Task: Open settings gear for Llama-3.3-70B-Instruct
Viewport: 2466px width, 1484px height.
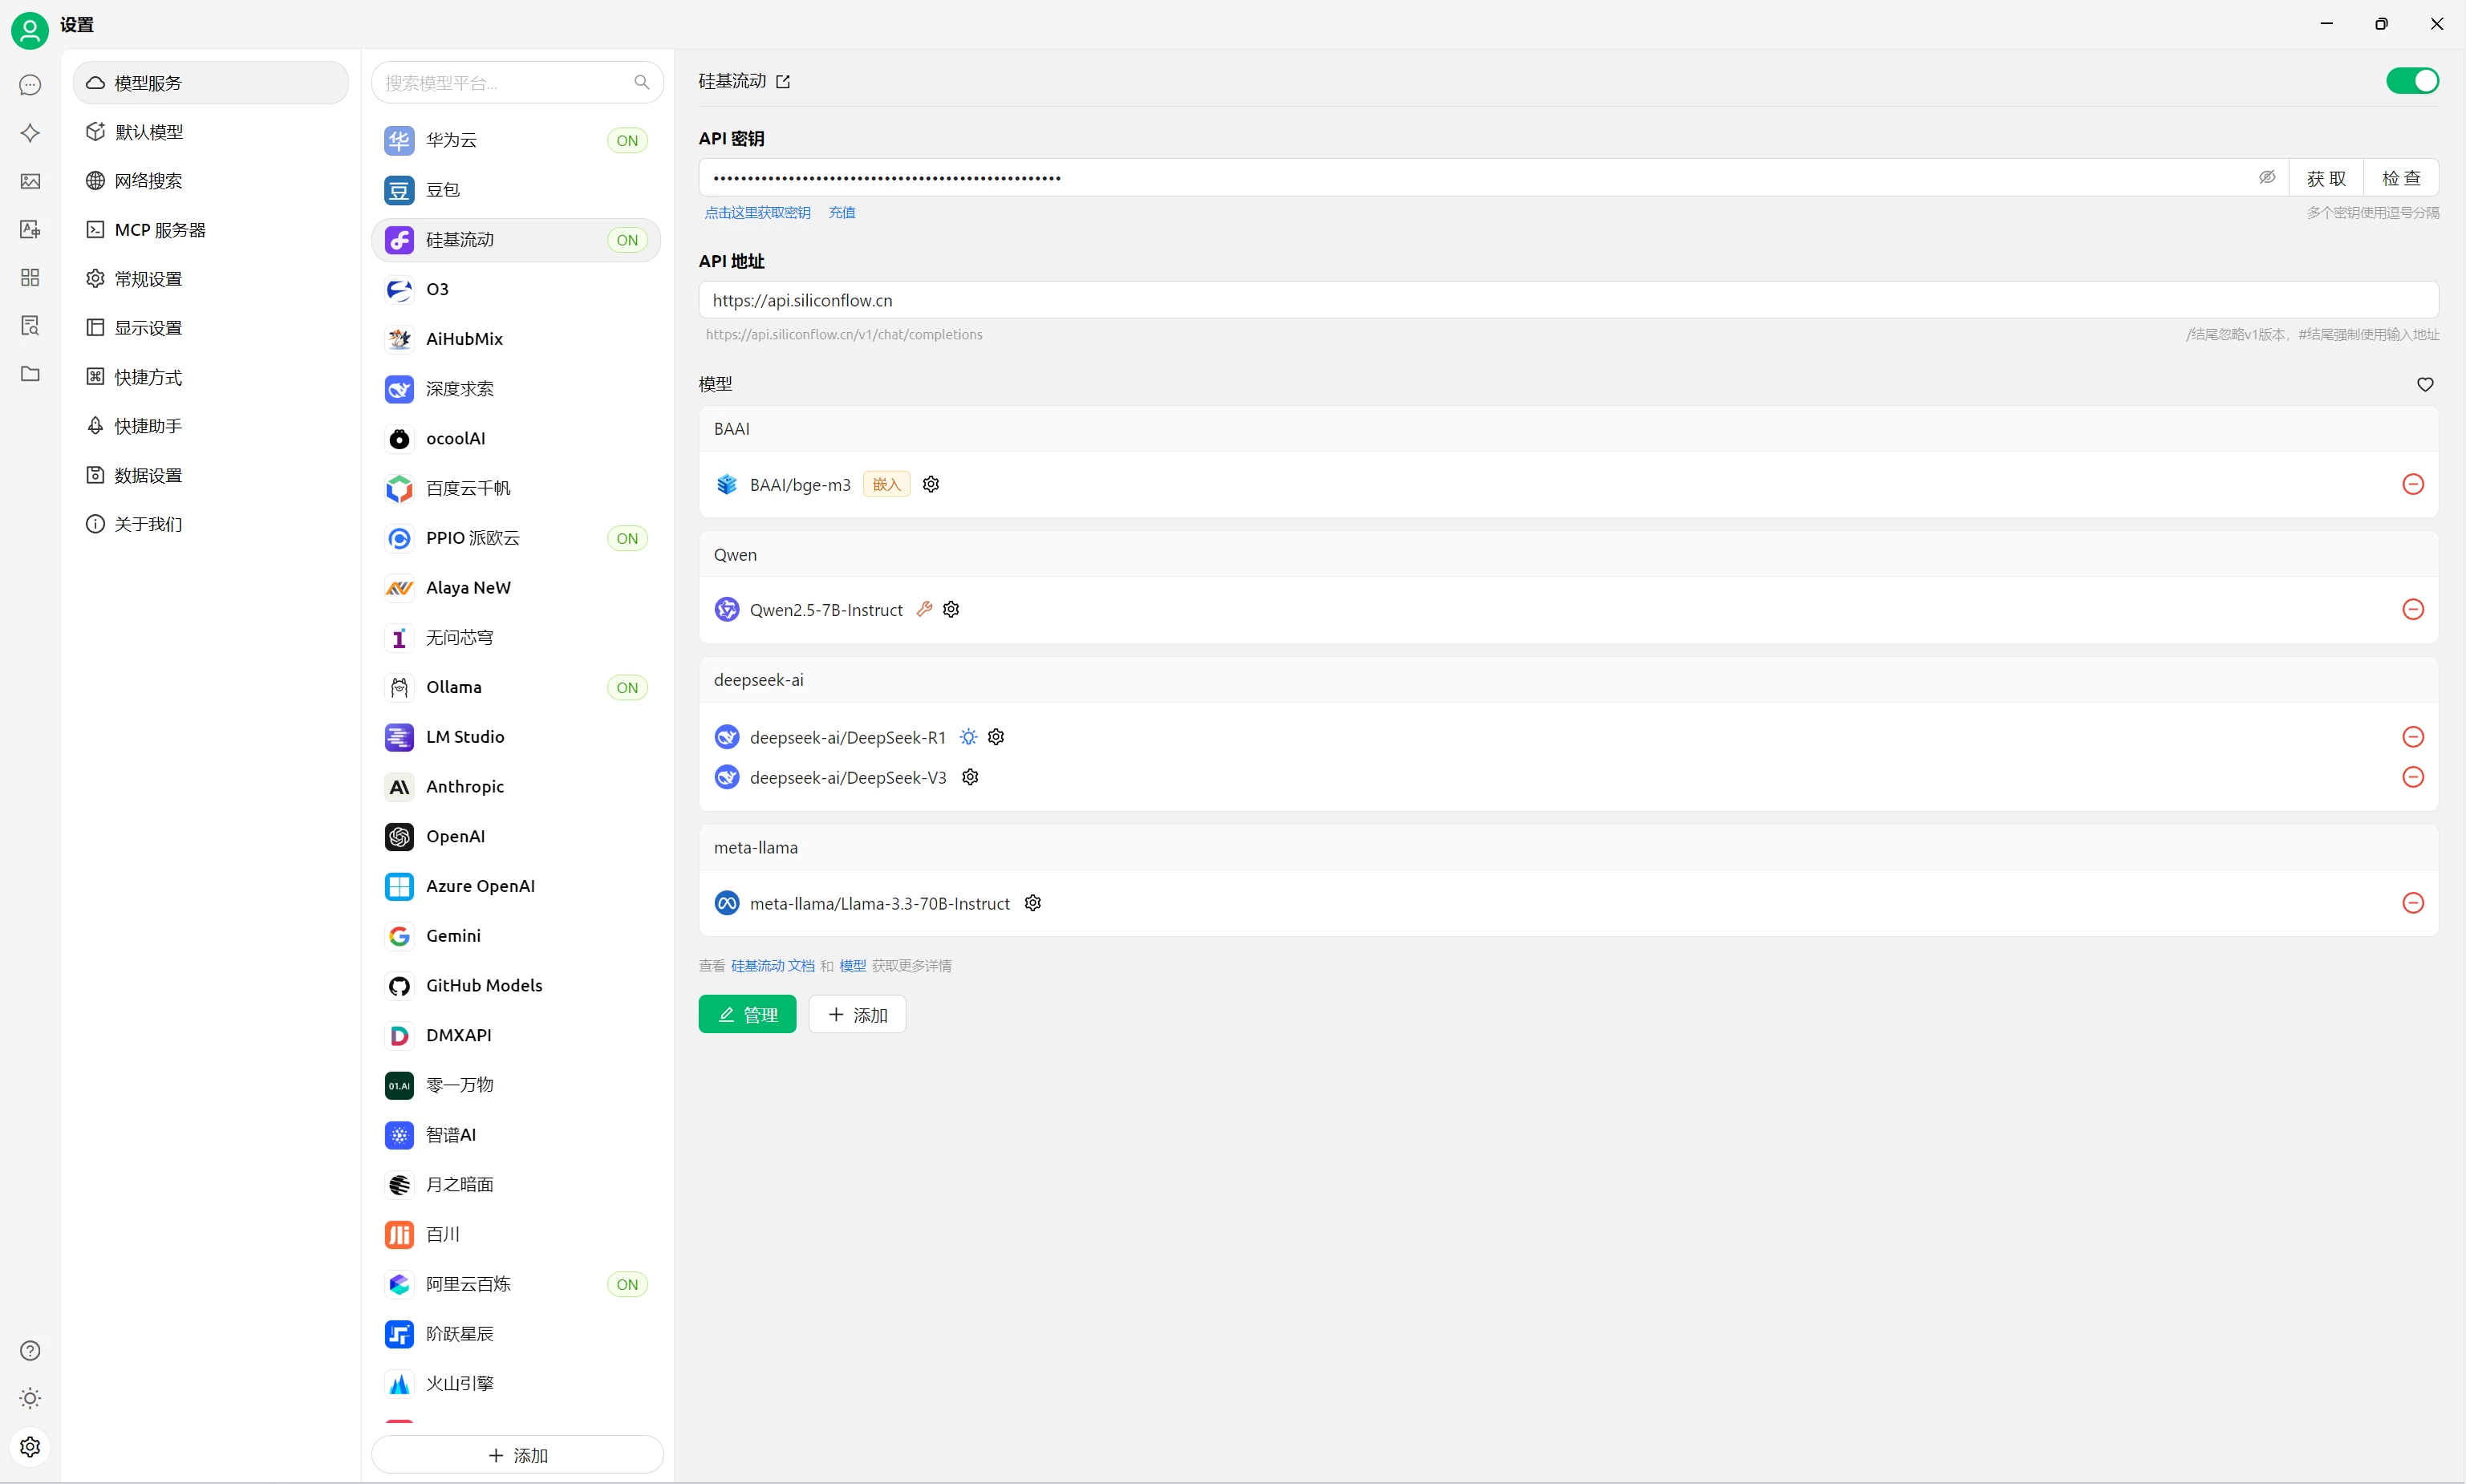Action: click(1033, 903)
